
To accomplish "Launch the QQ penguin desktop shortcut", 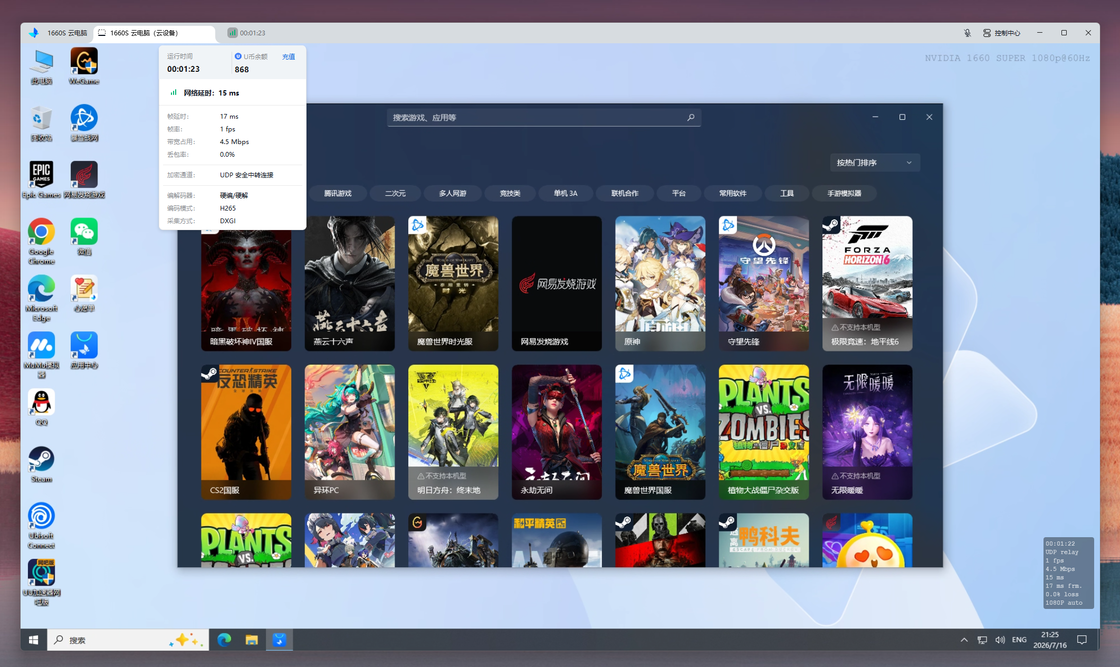I will point(41,408).
